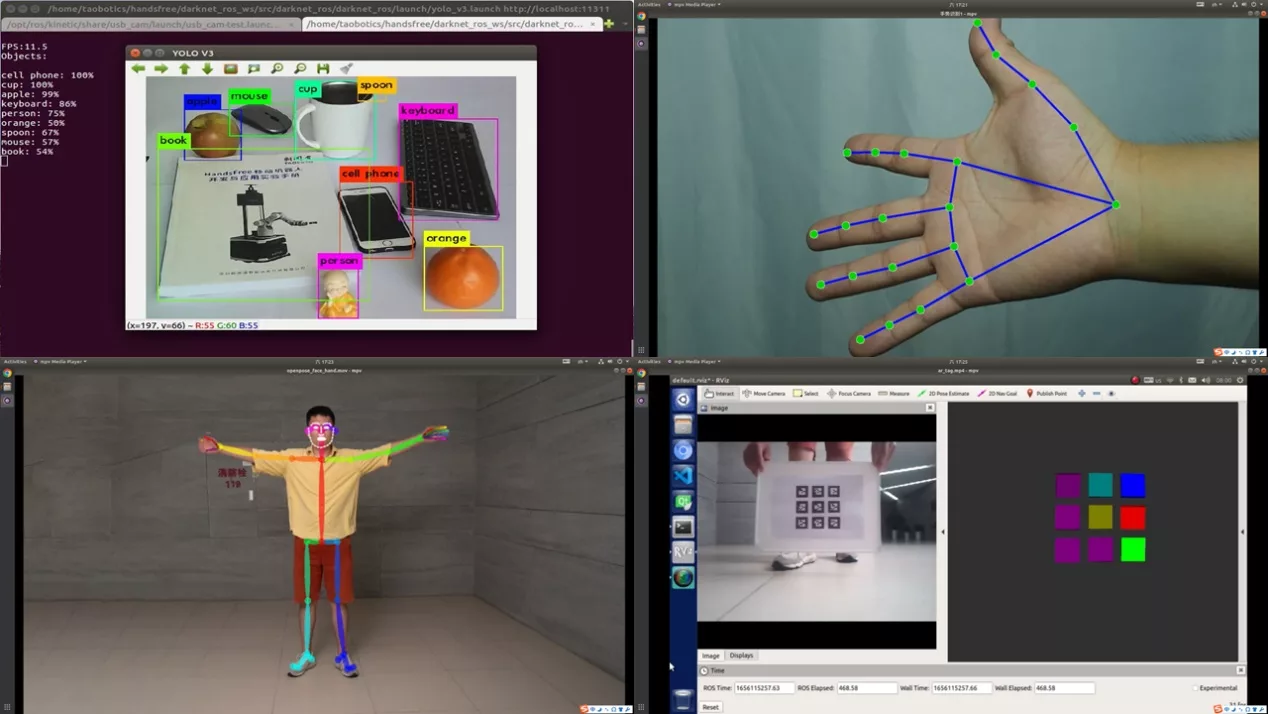This screenshot has width=1268, height=714.
Task: Select the Interact tool in RViz
Action: coord(721,393)
